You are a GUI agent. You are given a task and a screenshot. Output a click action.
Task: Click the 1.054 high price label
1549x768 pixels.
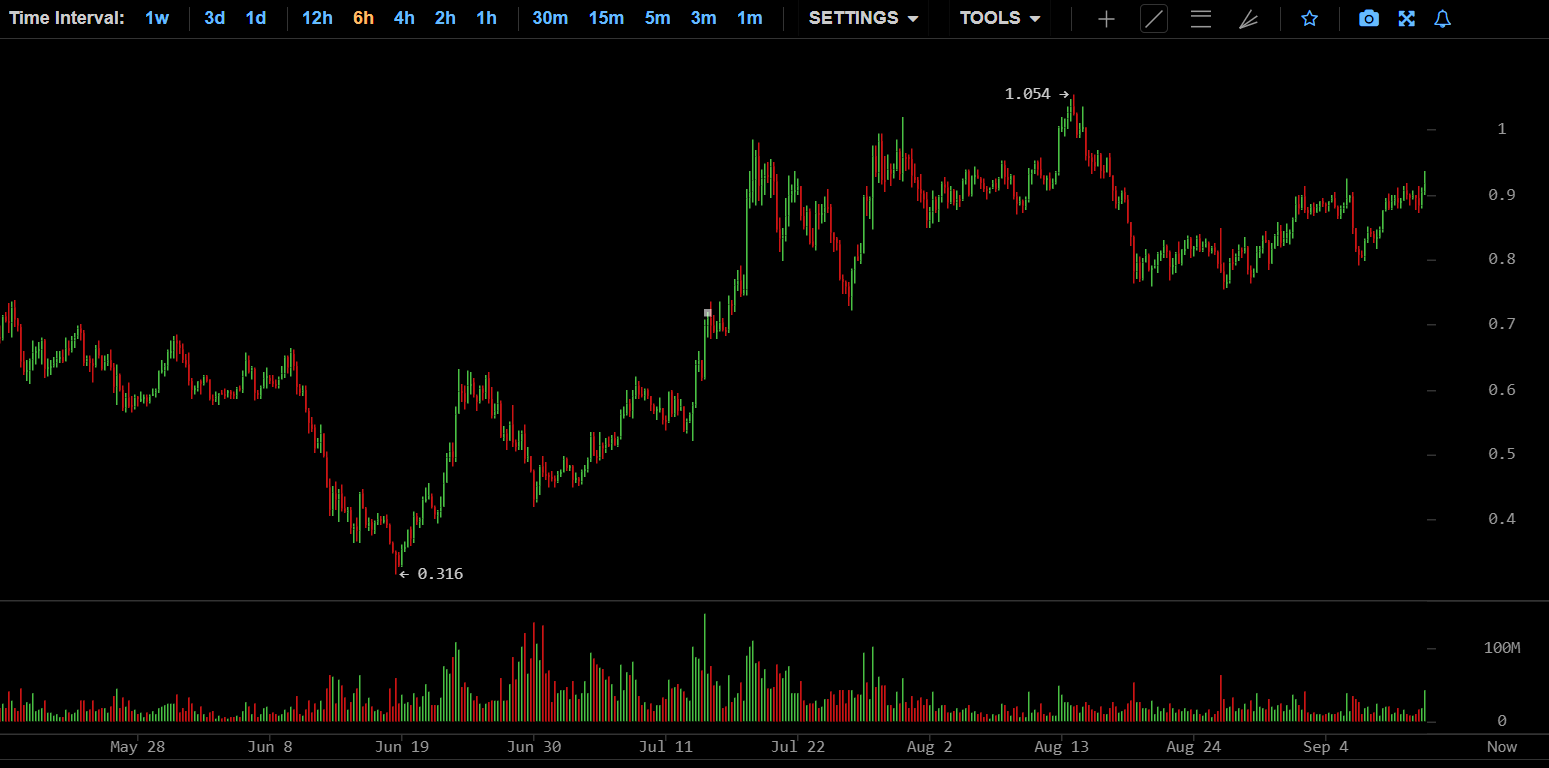[1028, 94]
